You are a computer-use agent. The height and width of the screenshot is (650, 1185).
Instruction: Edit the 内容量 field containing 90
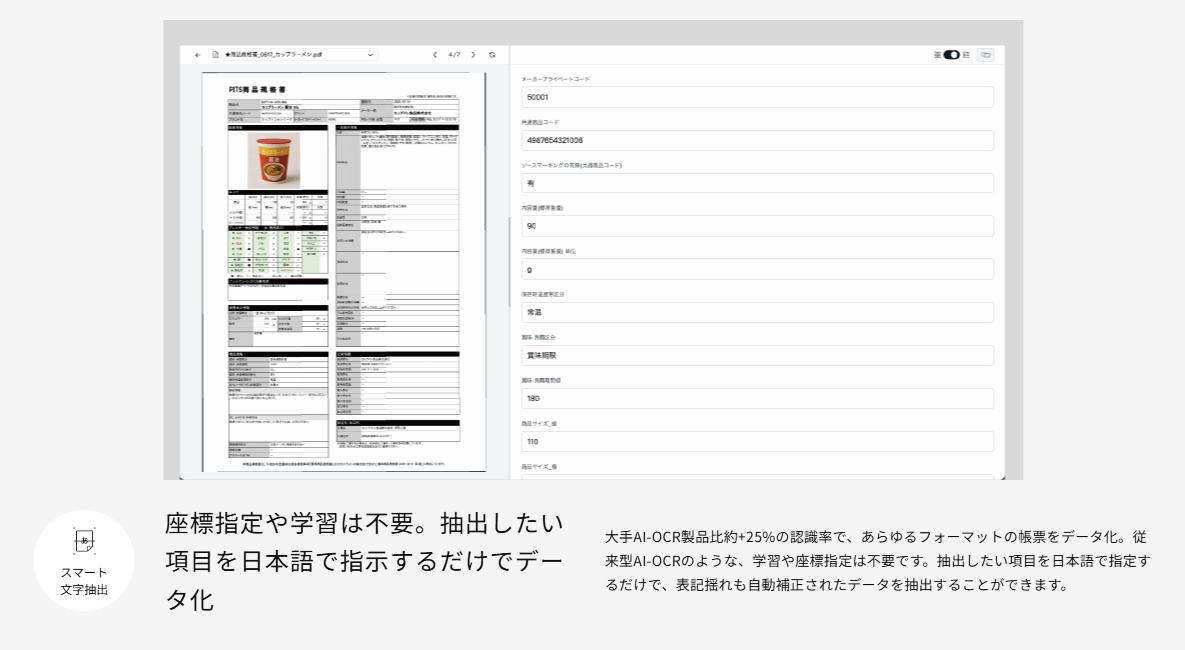click(757, 226)
